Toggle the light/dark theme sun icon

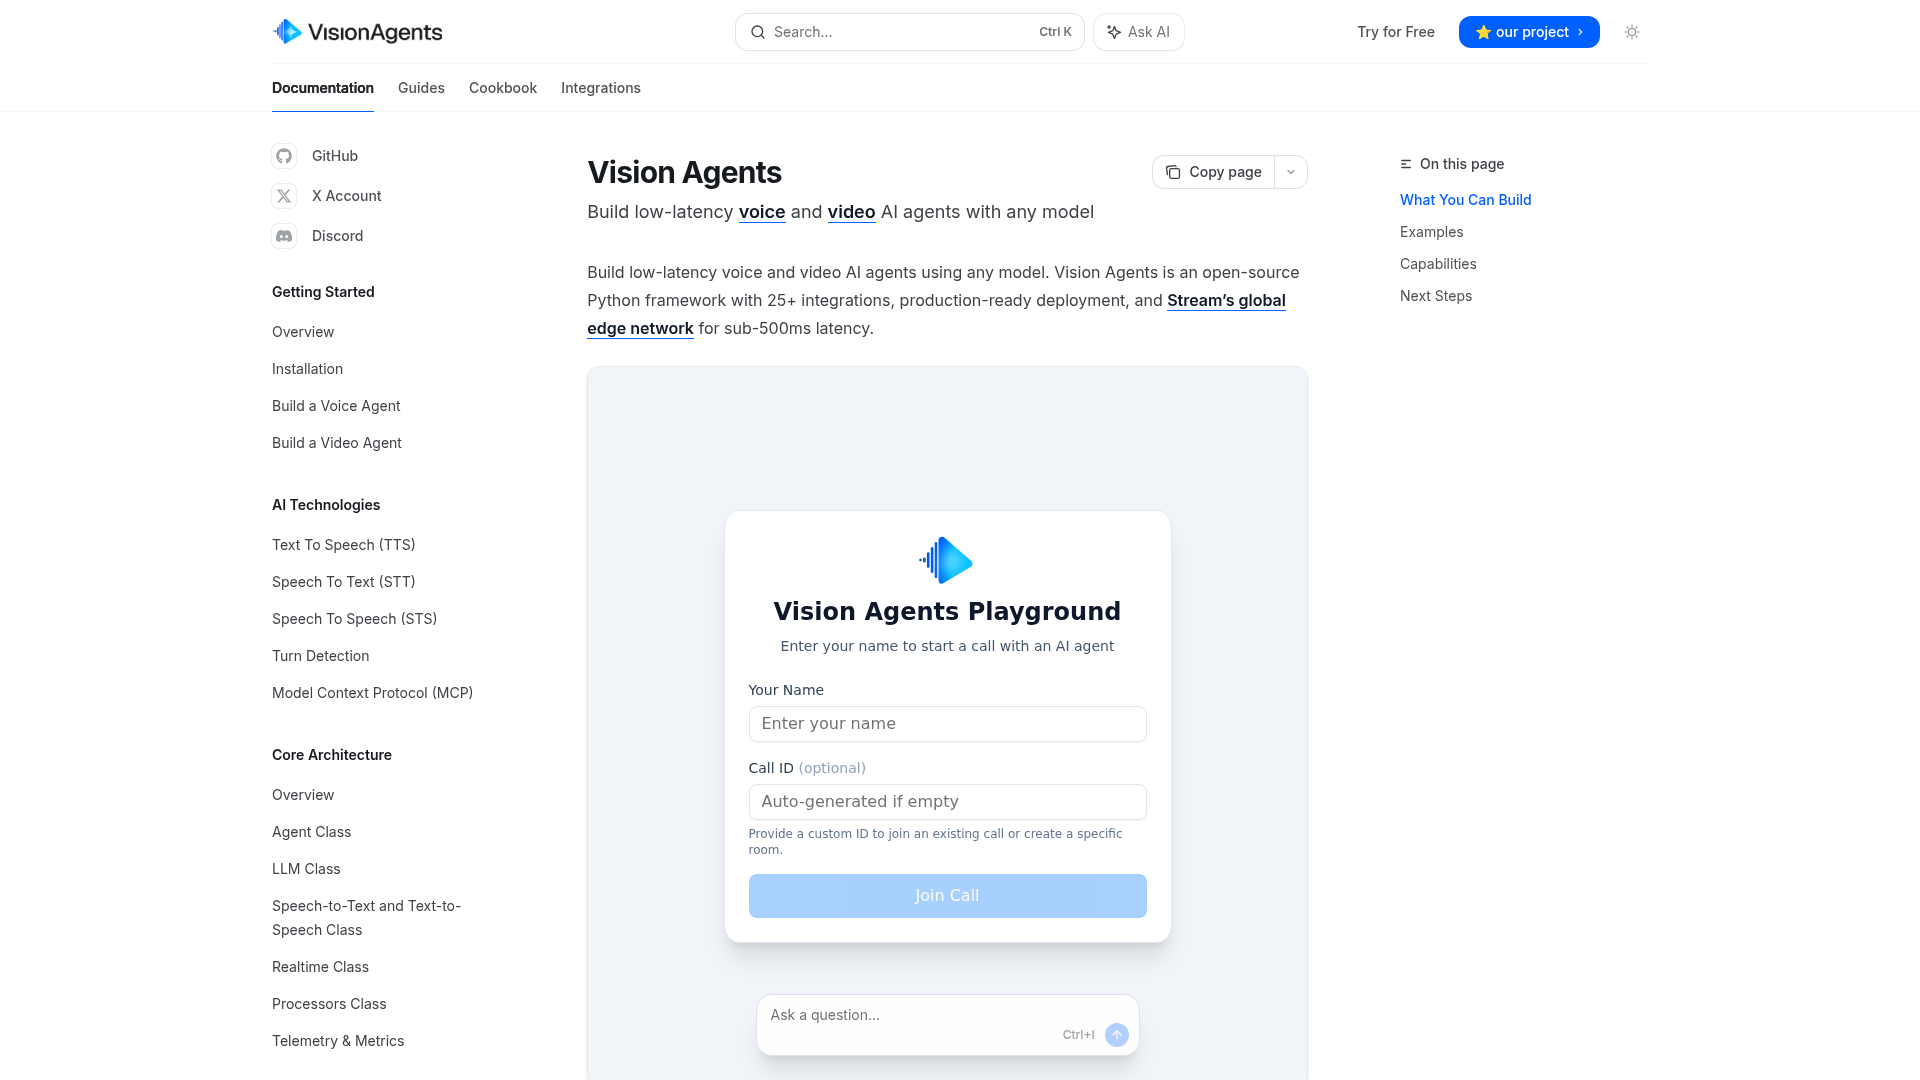(1632, 32)
